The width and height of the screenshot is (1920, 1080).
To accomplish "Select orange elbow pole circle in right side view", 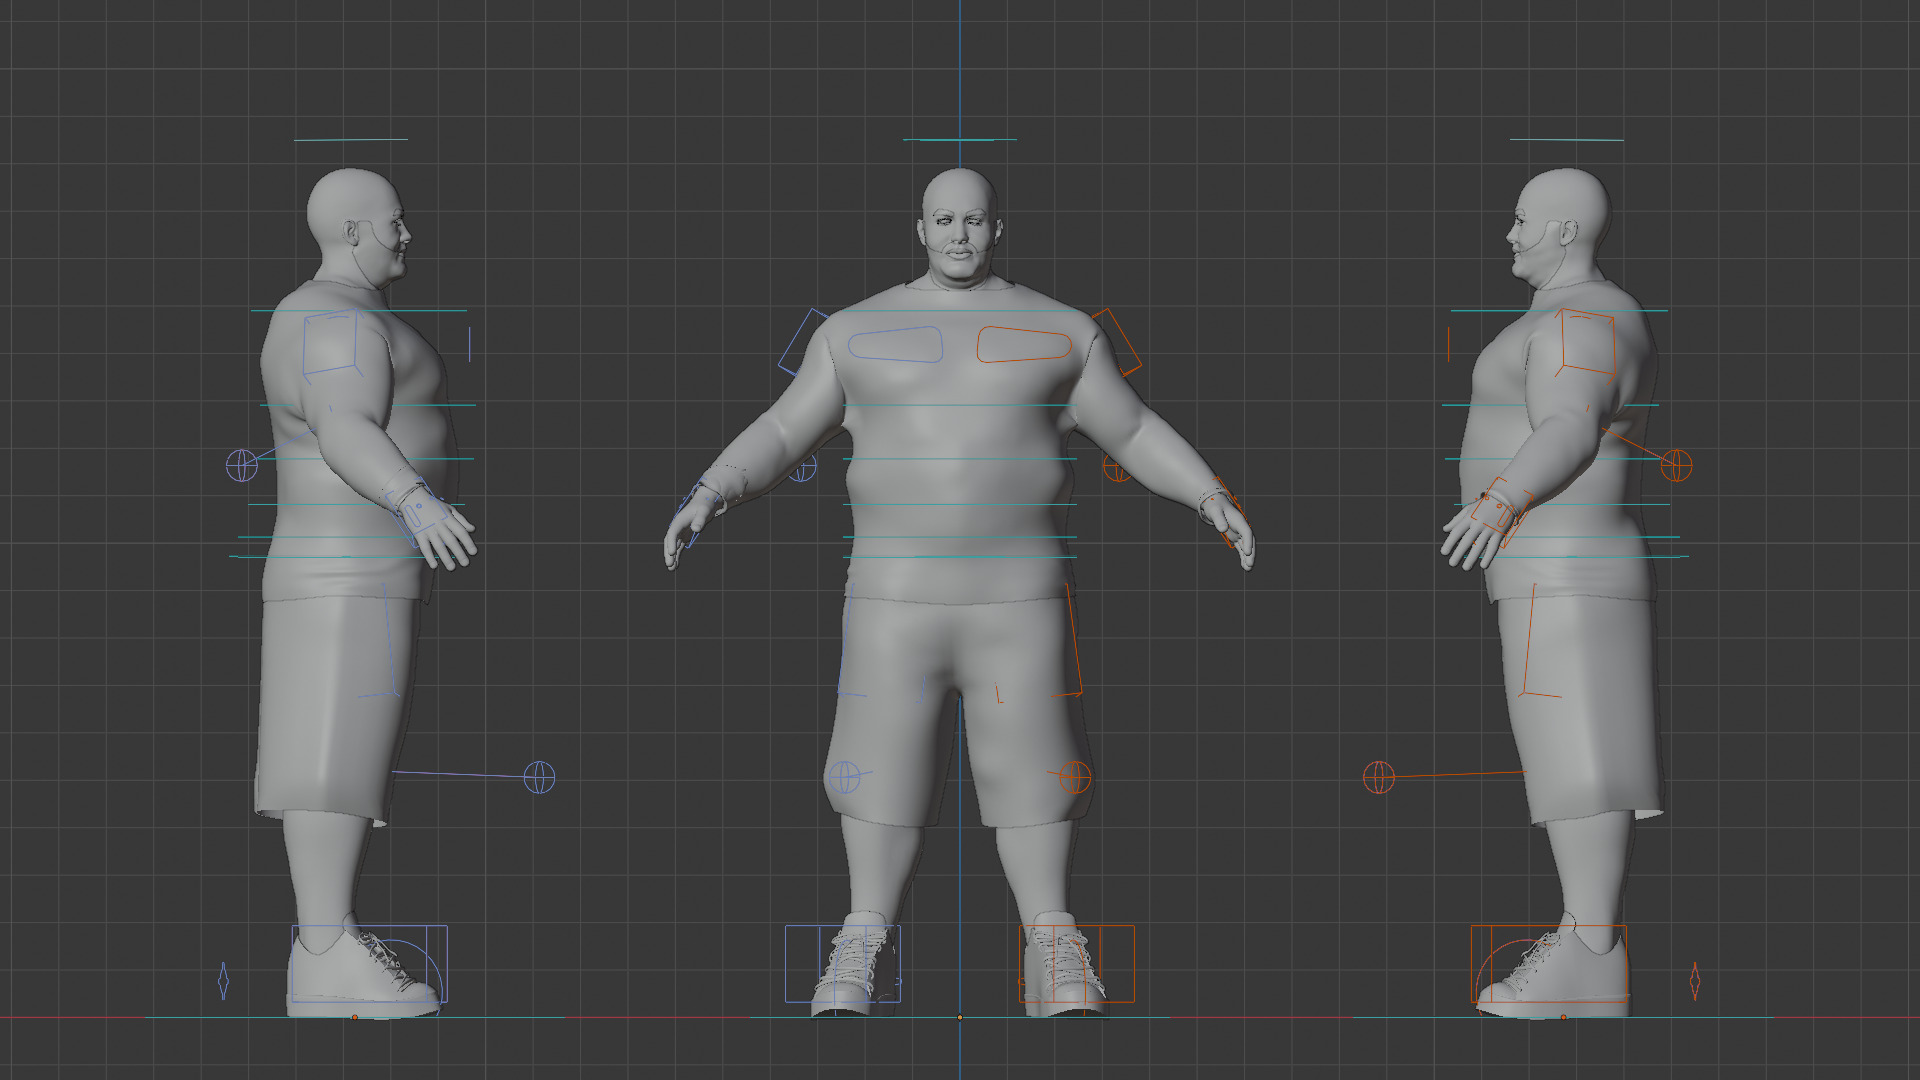I will (x=1677, y=465).
